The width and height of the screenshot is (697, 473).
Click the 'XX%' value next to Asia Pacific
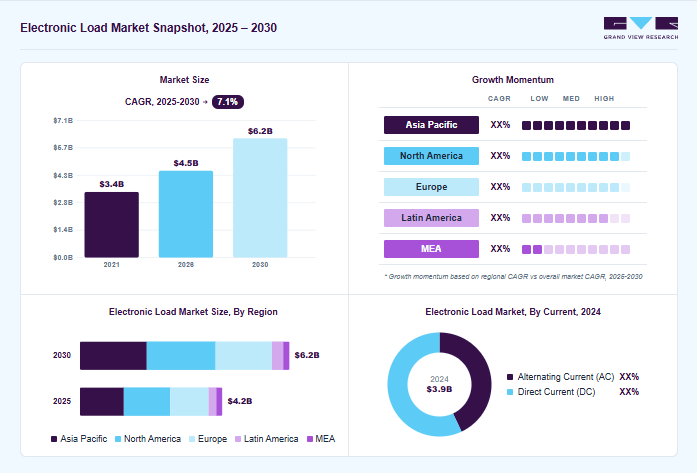500,125
